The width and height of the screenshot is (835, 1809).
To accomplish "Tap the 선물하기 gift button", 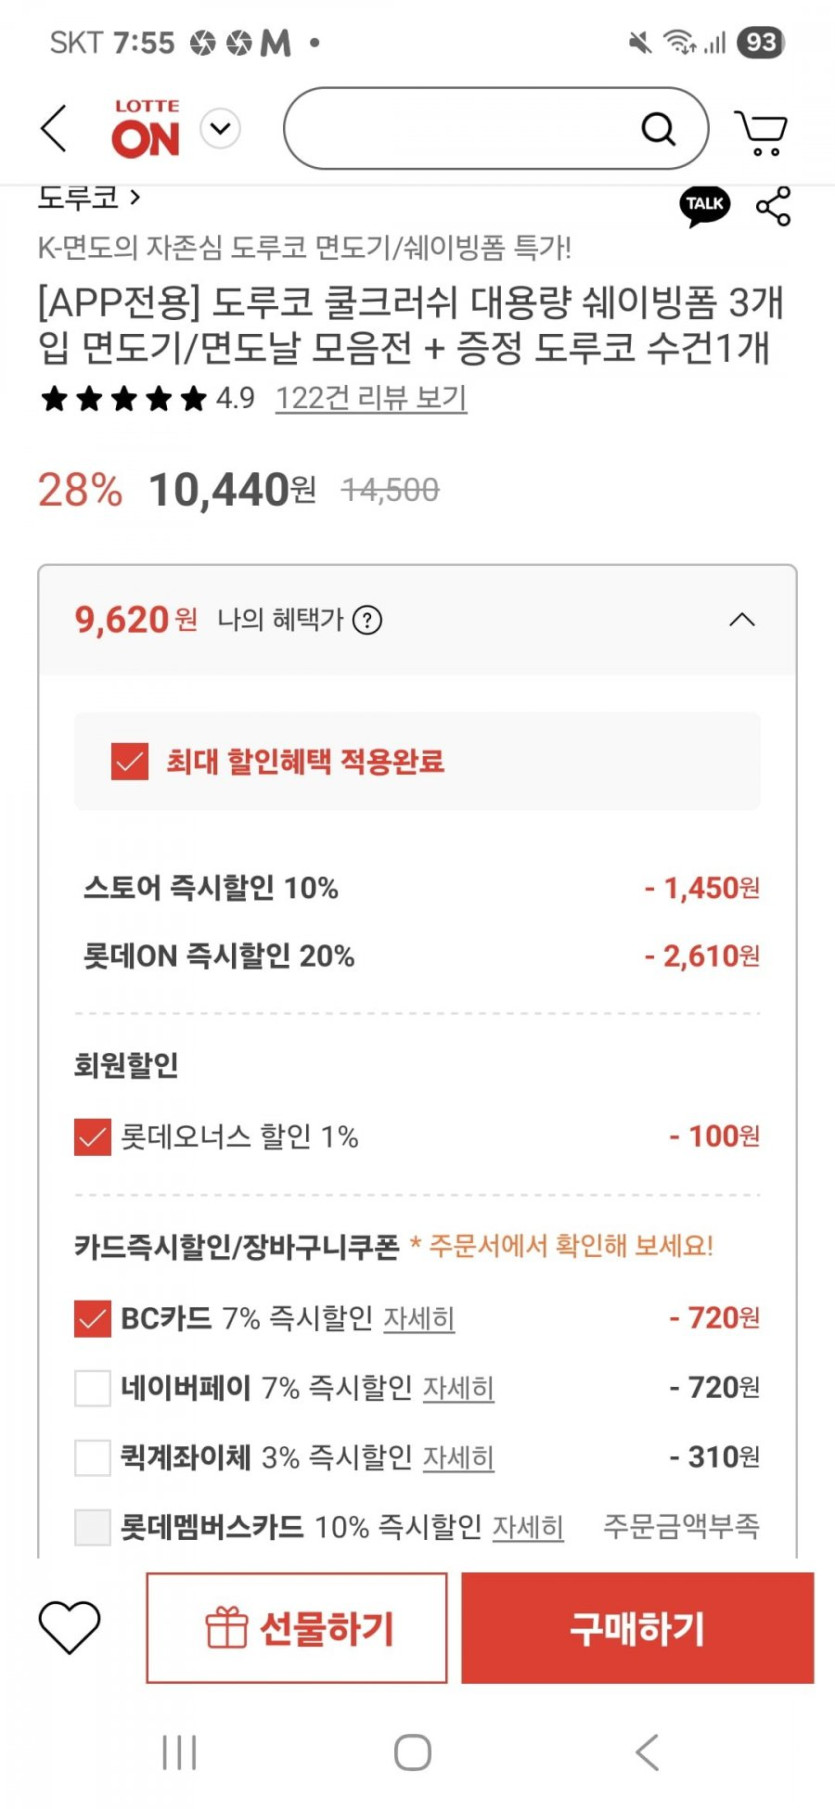I will (x=297, y=1628).
